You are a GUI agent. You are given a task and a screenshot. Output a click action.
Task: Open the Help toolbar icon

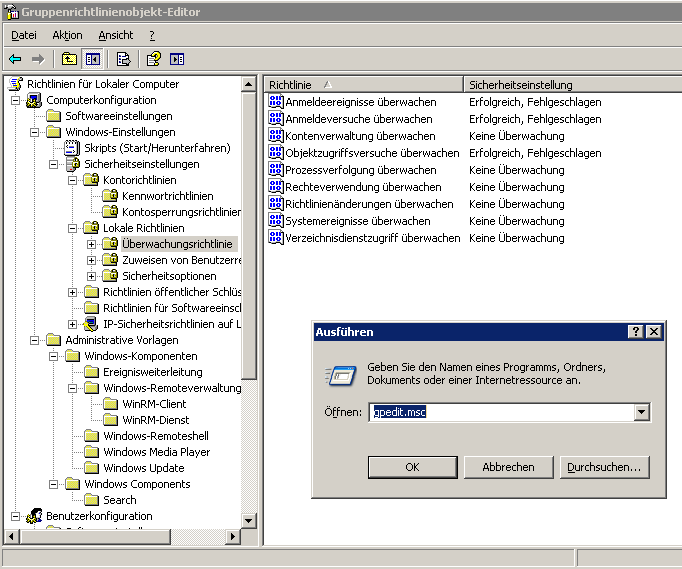click(x=154, y=59)
